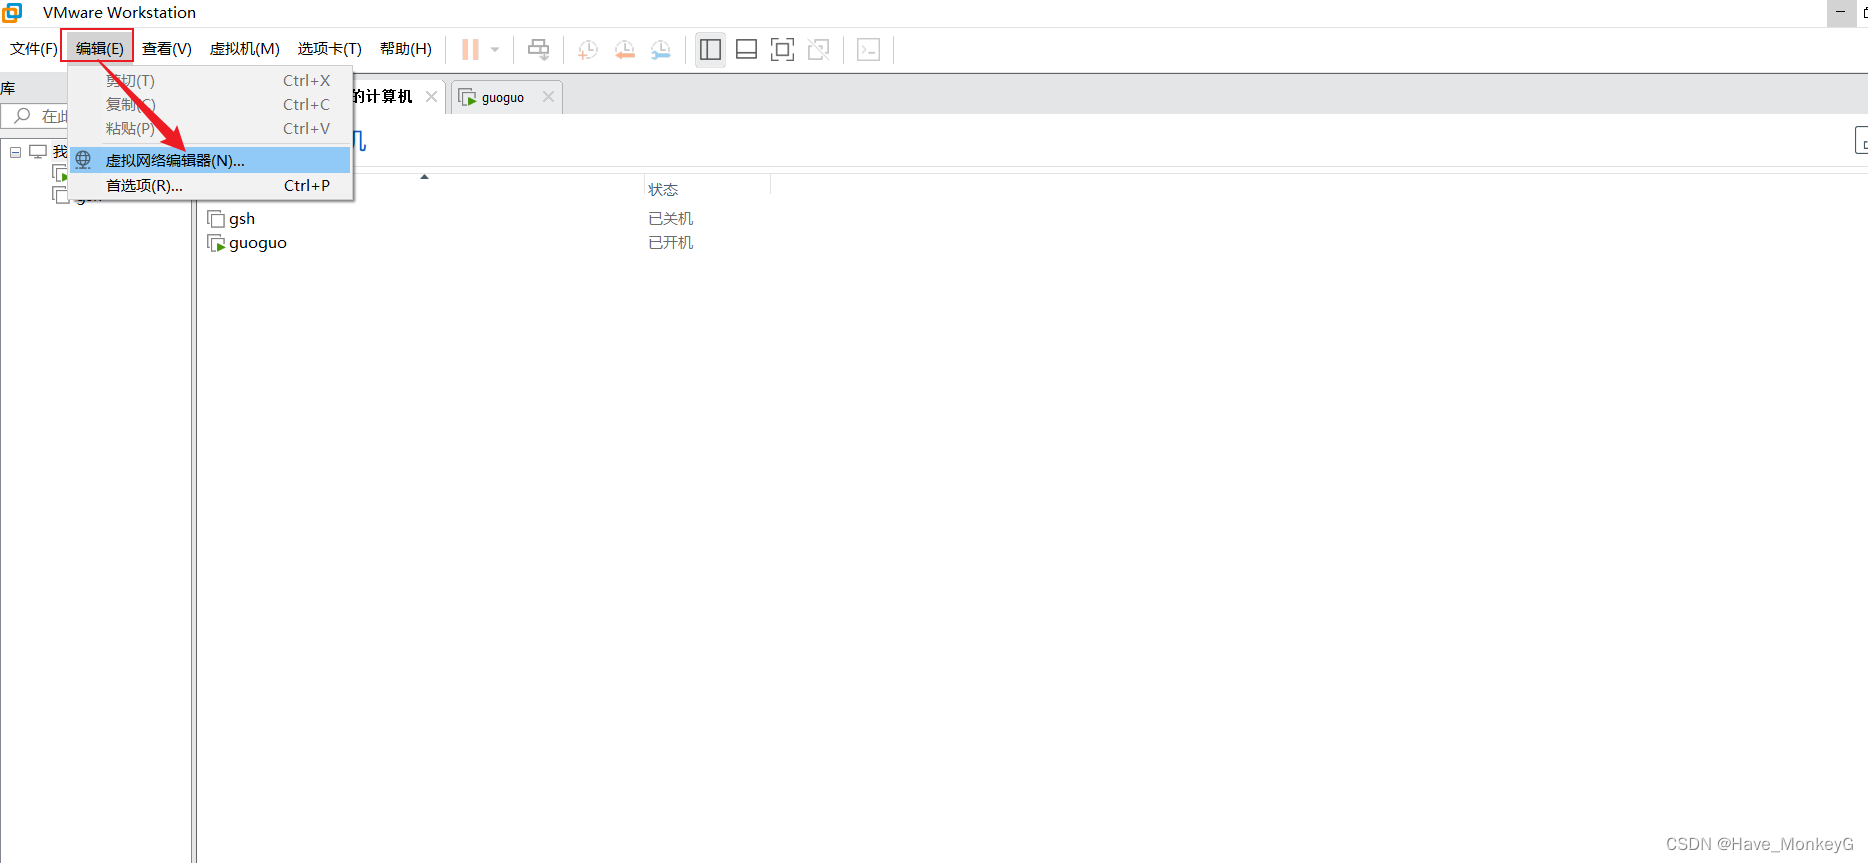This screenshot has width=1868, height=863.
Task: Close the guoguo tab
Action: [548, 97]
